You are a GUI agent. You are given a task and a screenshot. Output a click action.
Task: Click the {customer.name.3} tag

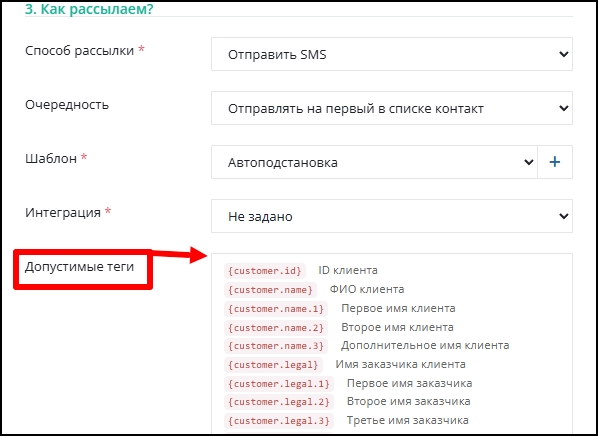(276, 346)
